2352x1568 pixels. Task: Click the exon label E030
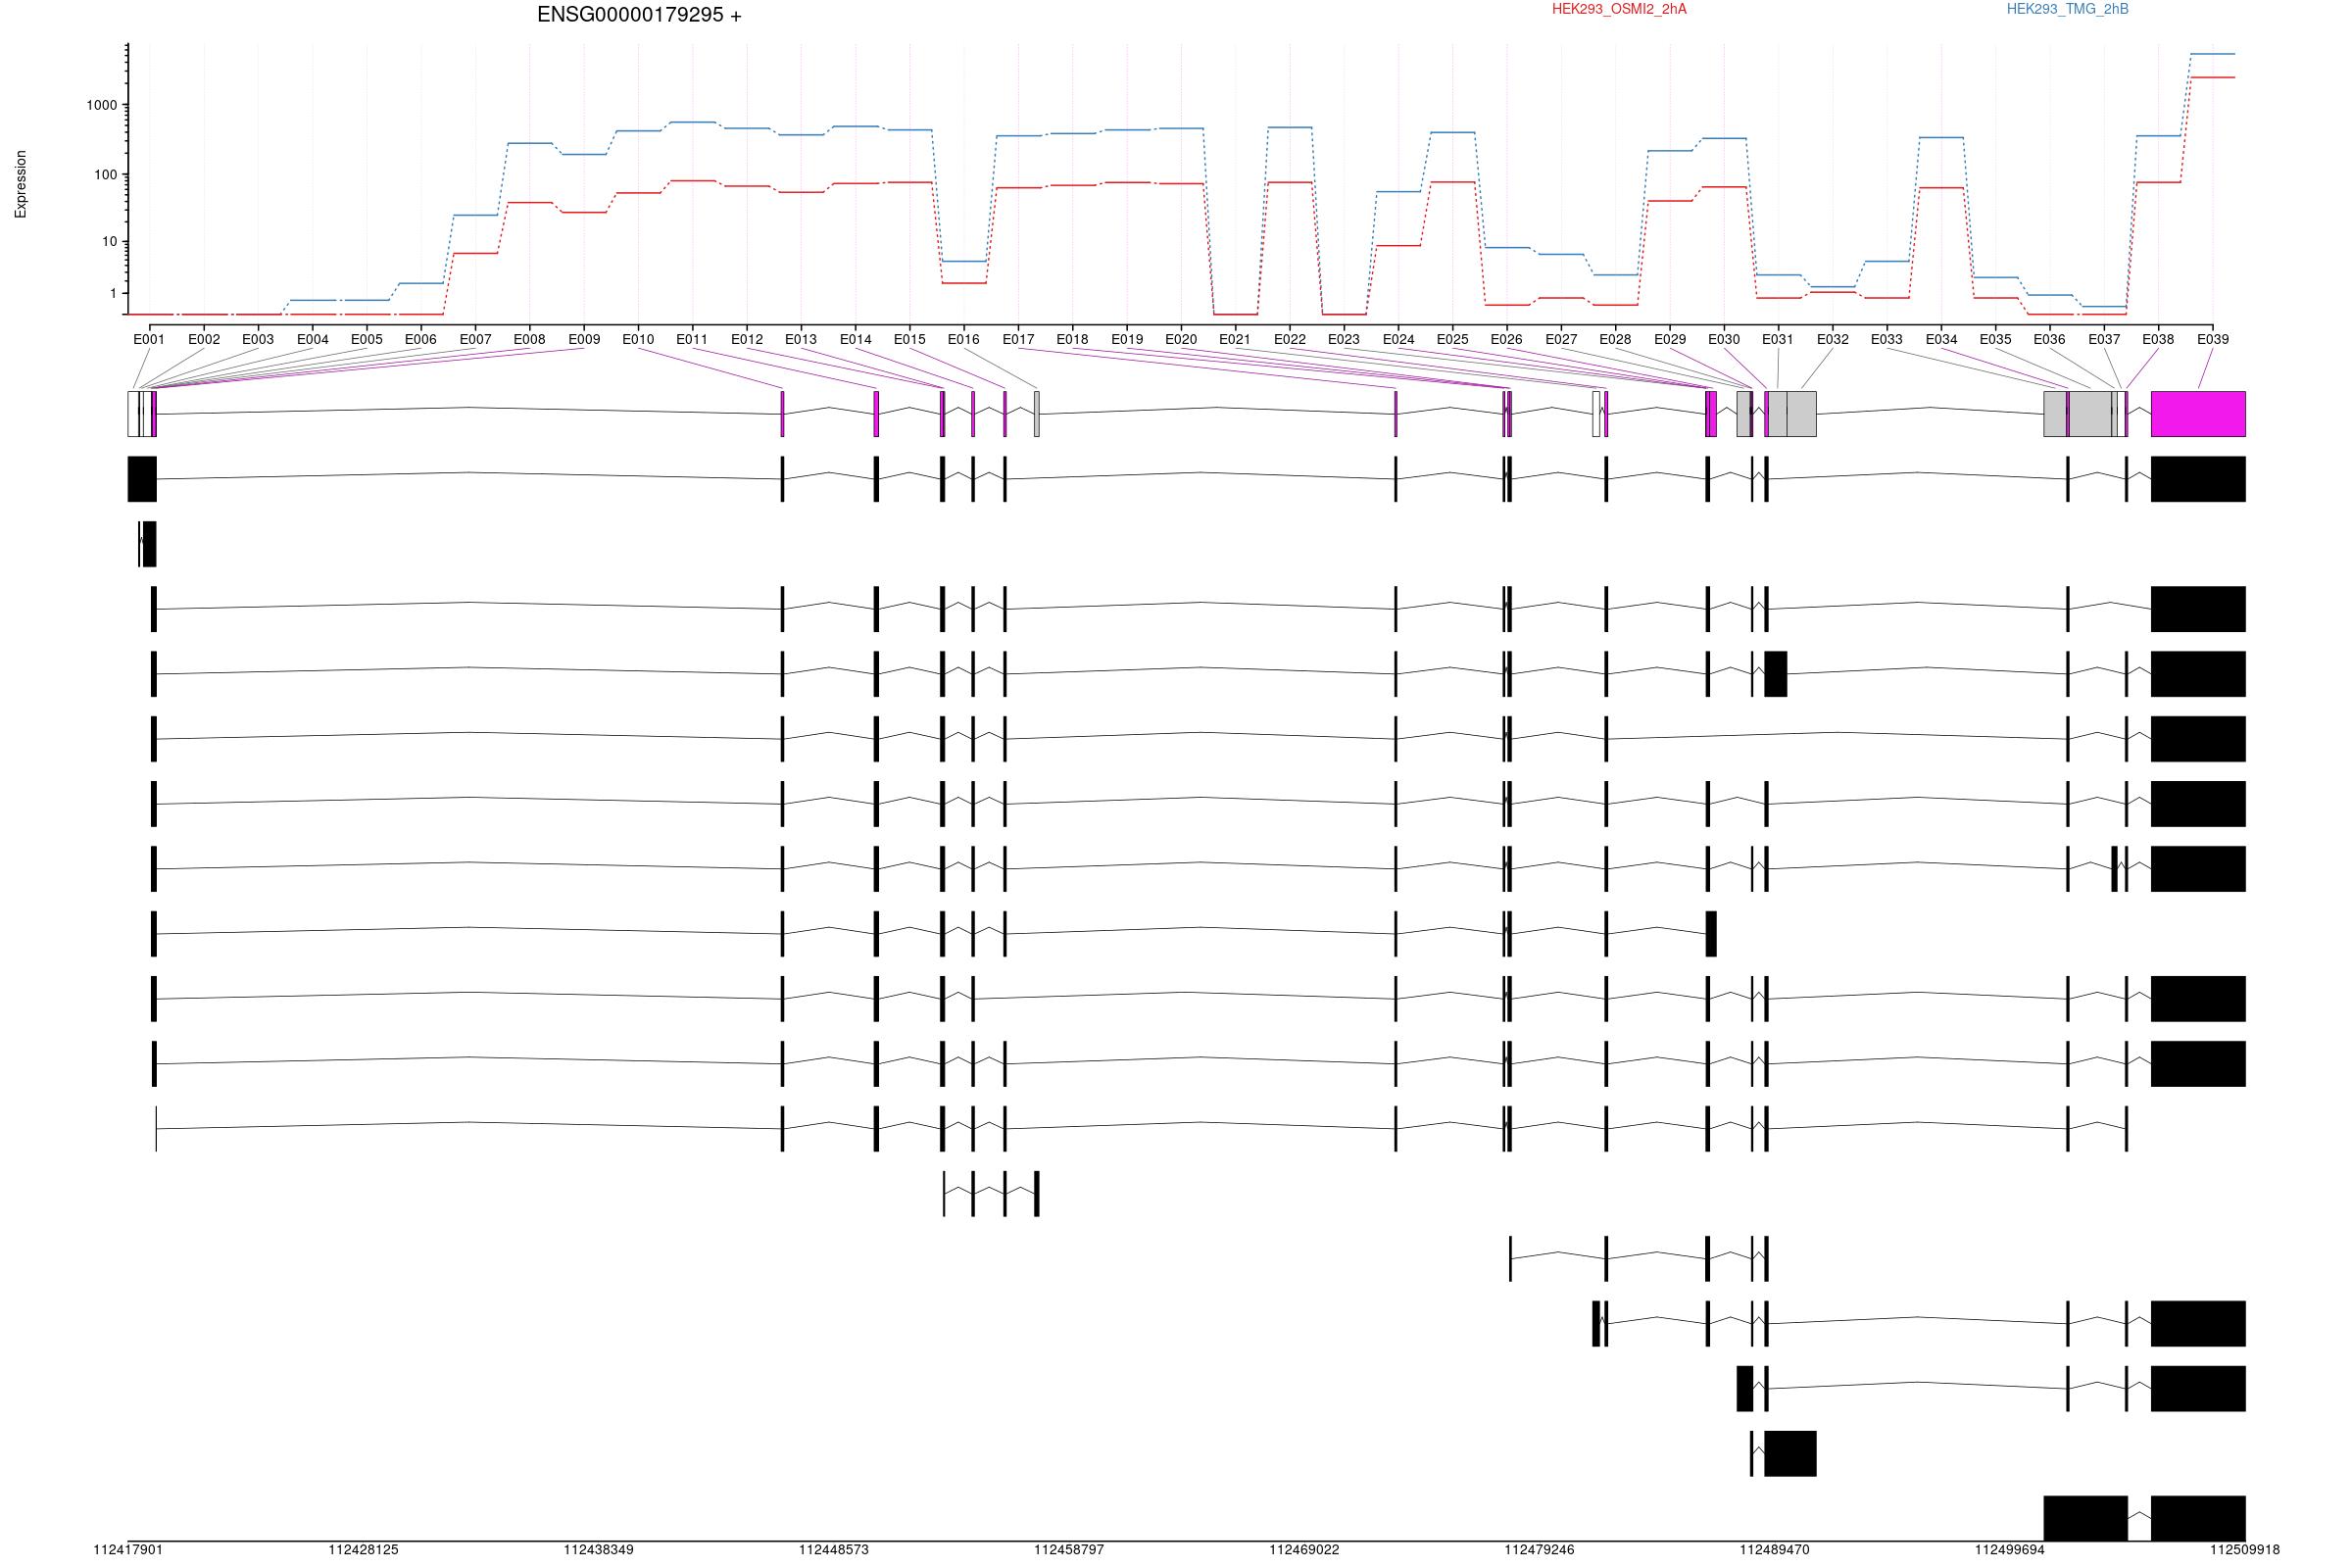pyautogui.click(x=1724, y=339)
